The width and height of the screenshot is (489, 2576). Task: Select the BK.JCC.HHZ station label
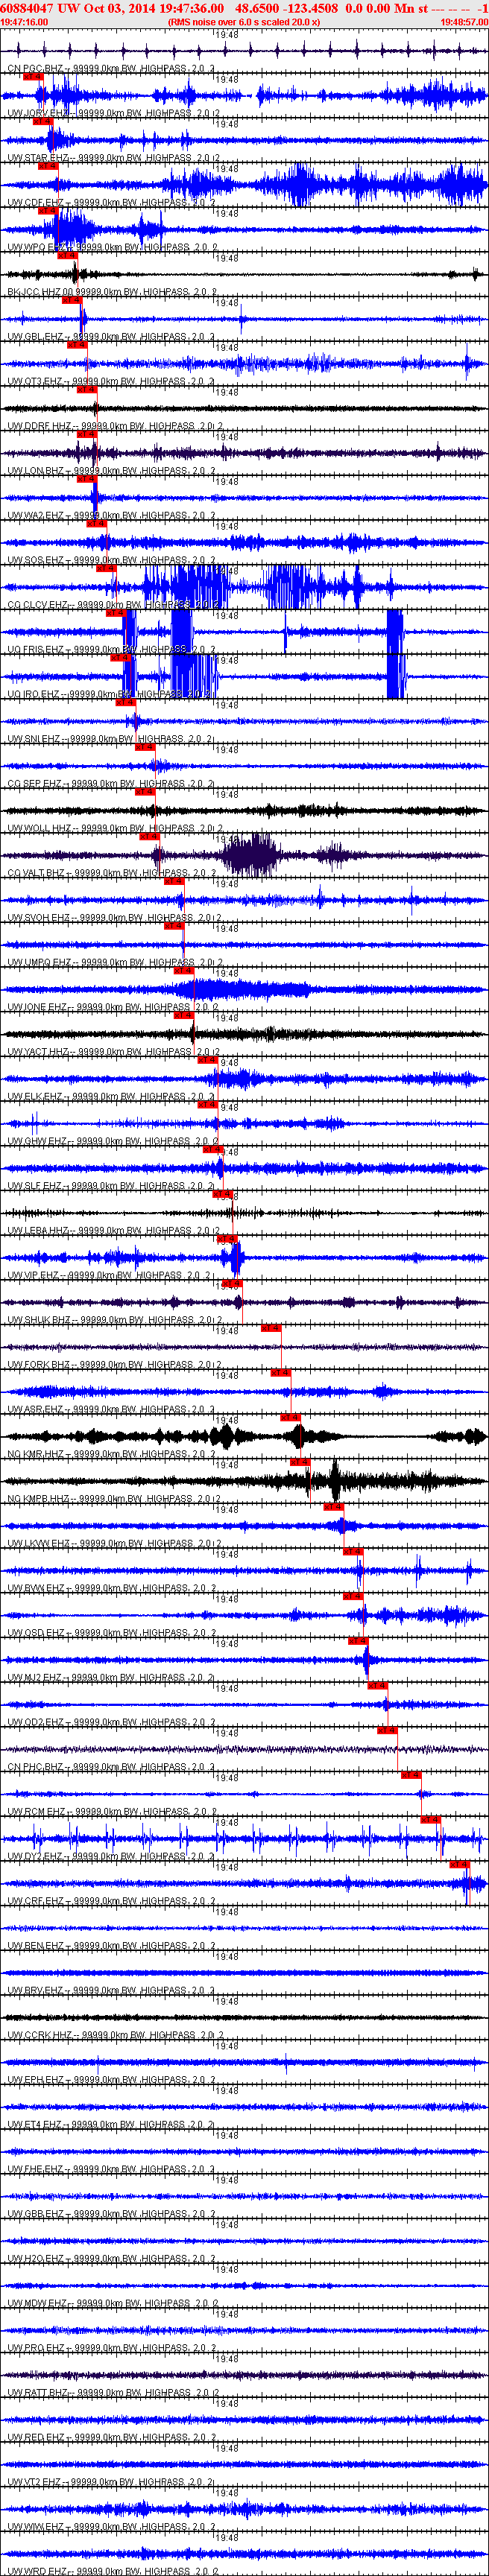(x=111, y=293)
